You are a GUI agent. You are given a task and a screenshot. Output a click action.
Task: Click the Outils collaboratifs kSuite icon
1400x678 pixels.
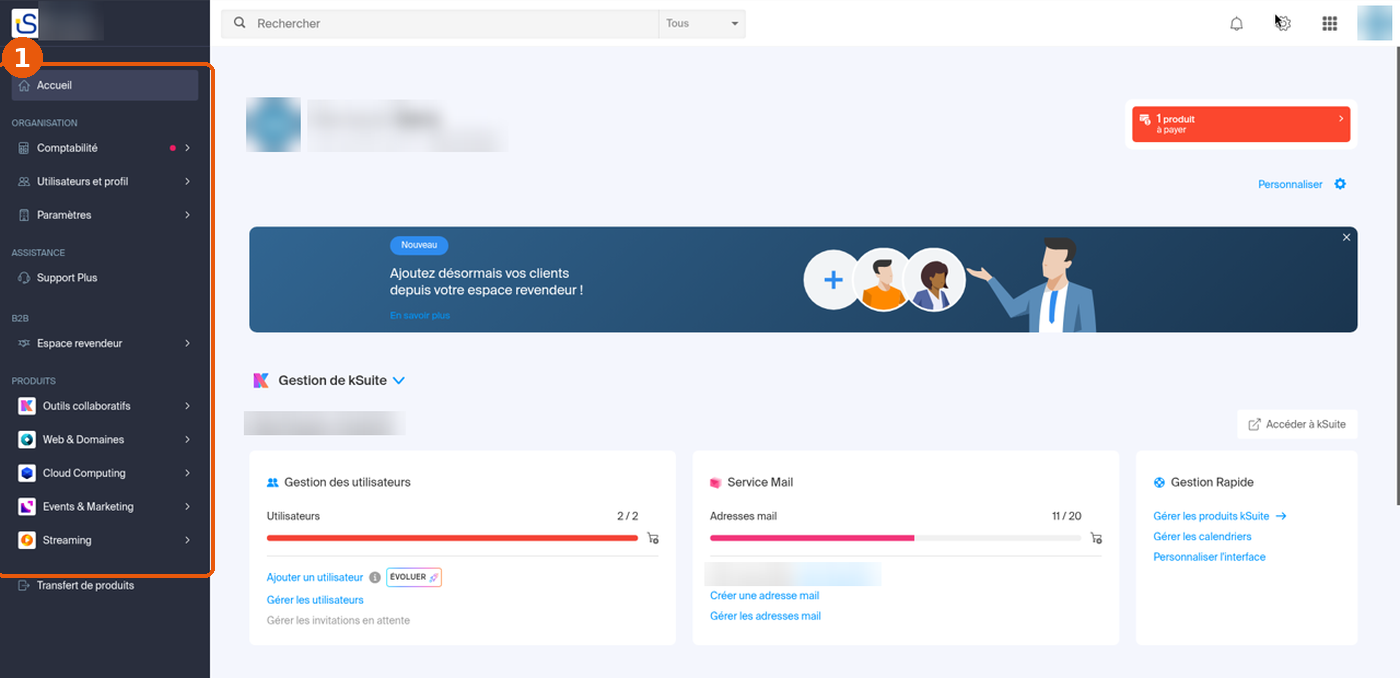(x=27, y=406)
